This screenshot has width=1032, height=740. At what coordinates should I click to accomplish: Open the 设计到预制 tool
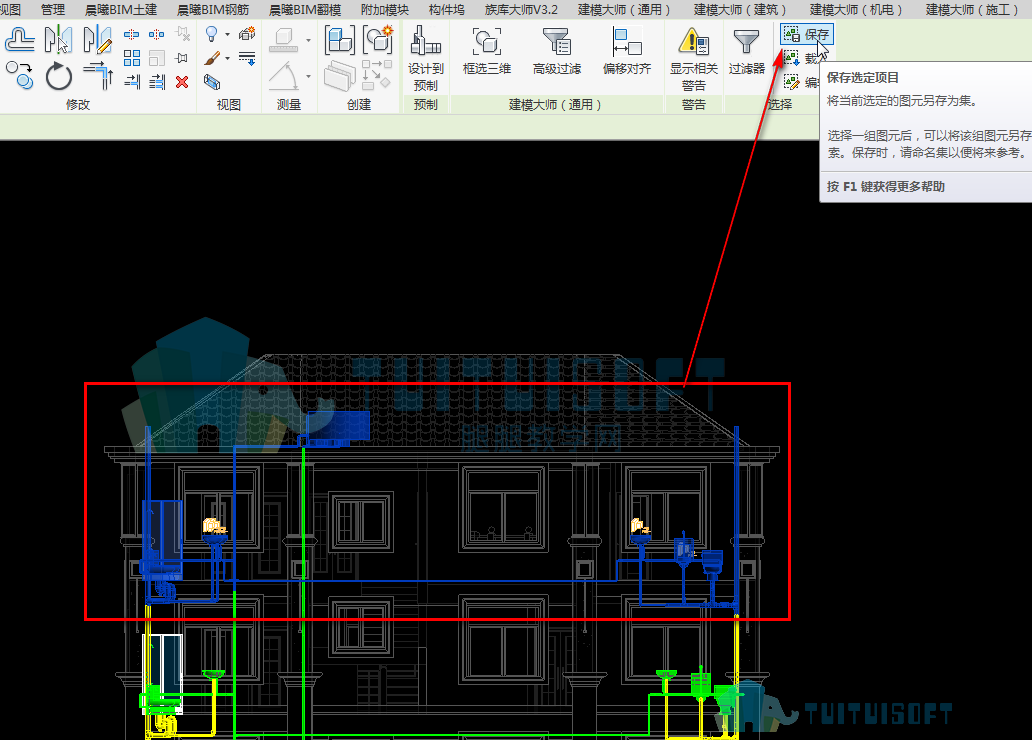[426, 59]
